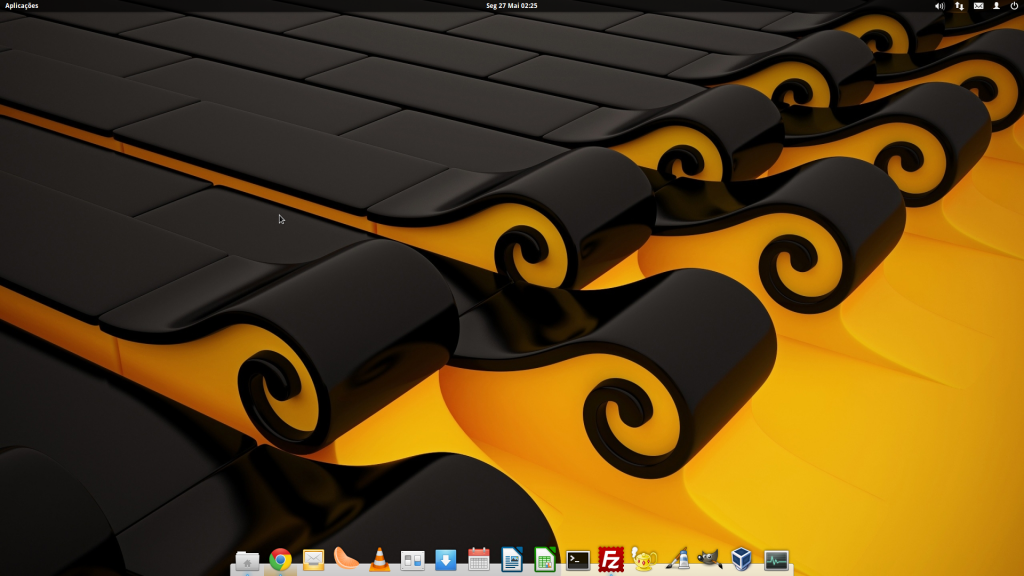1024x576 pixels.
Task: Open the Terminal from the dock
Action: (578, 560)
